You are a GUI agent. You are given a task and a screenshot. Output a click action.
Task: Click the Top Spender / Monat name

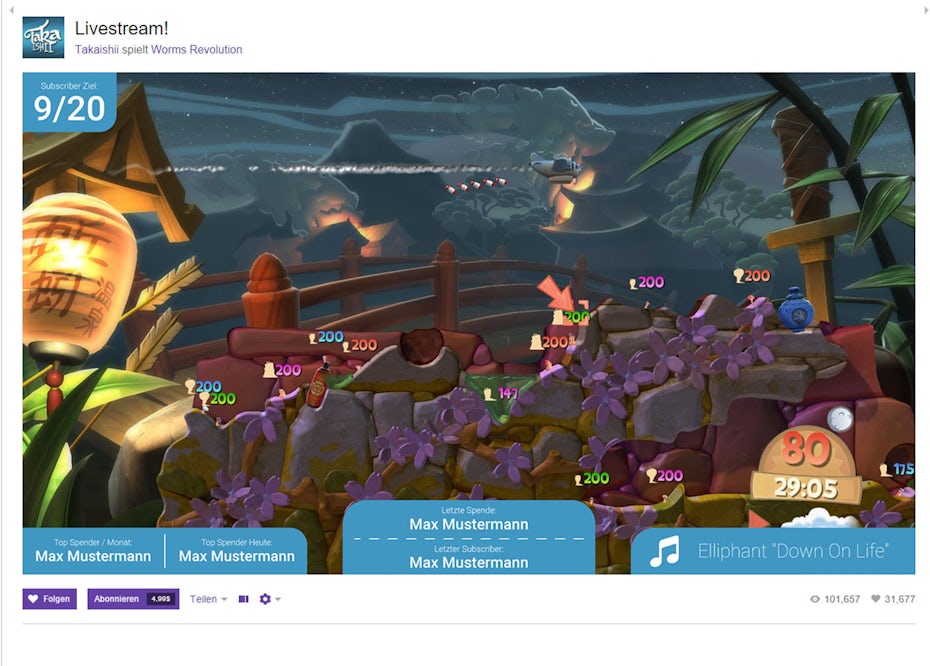93,556
